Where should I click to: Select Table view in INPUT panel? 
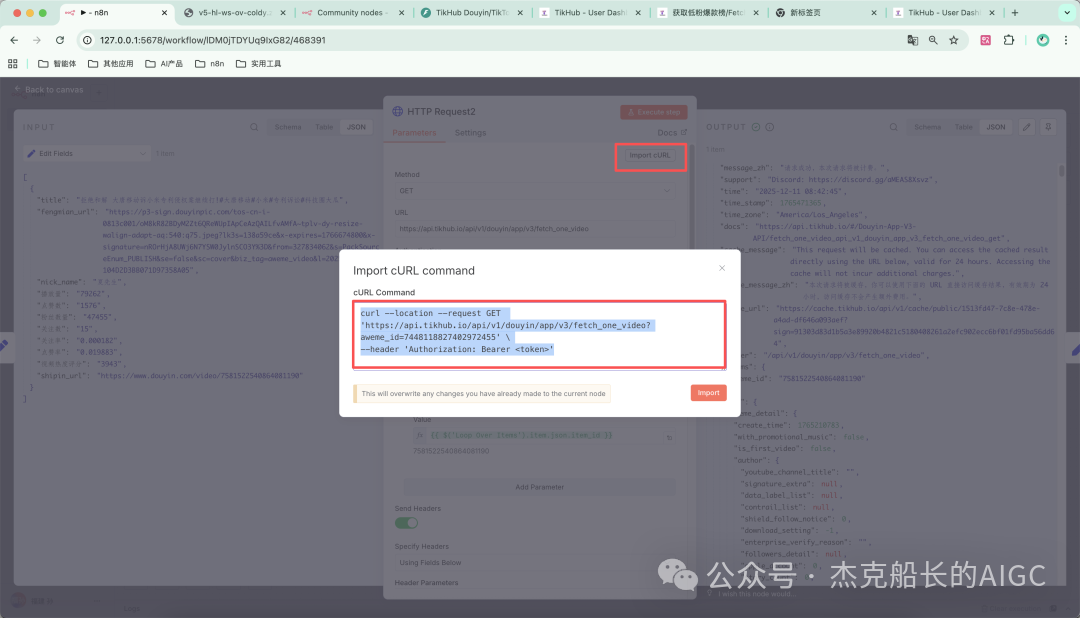coord(324,127)
